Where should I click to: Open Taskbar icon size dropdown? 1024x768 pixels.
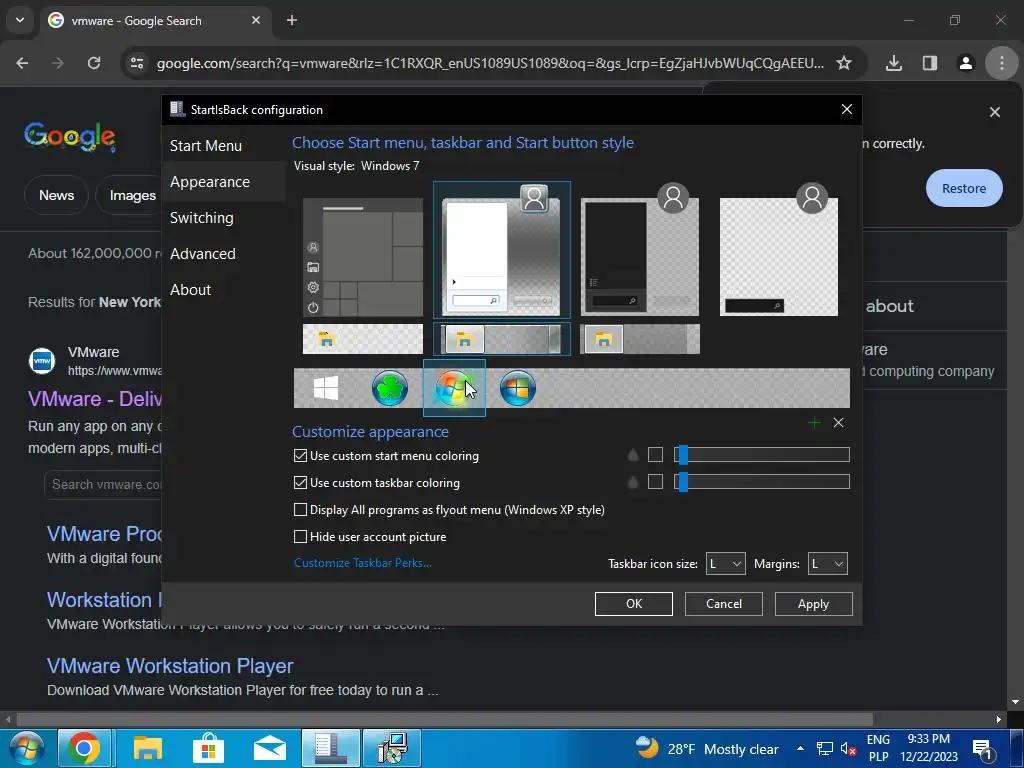726,564
